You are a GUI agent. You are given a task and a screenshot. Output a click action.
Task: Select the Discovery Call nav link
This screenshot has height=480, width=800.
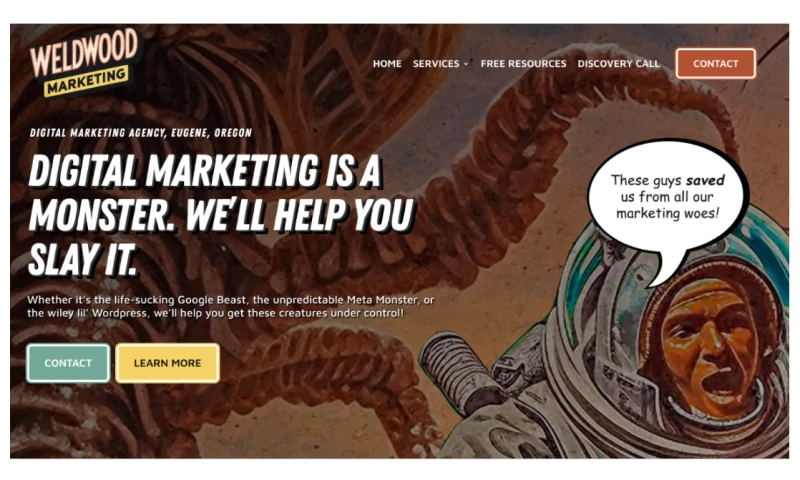click(x=618, y=64)
